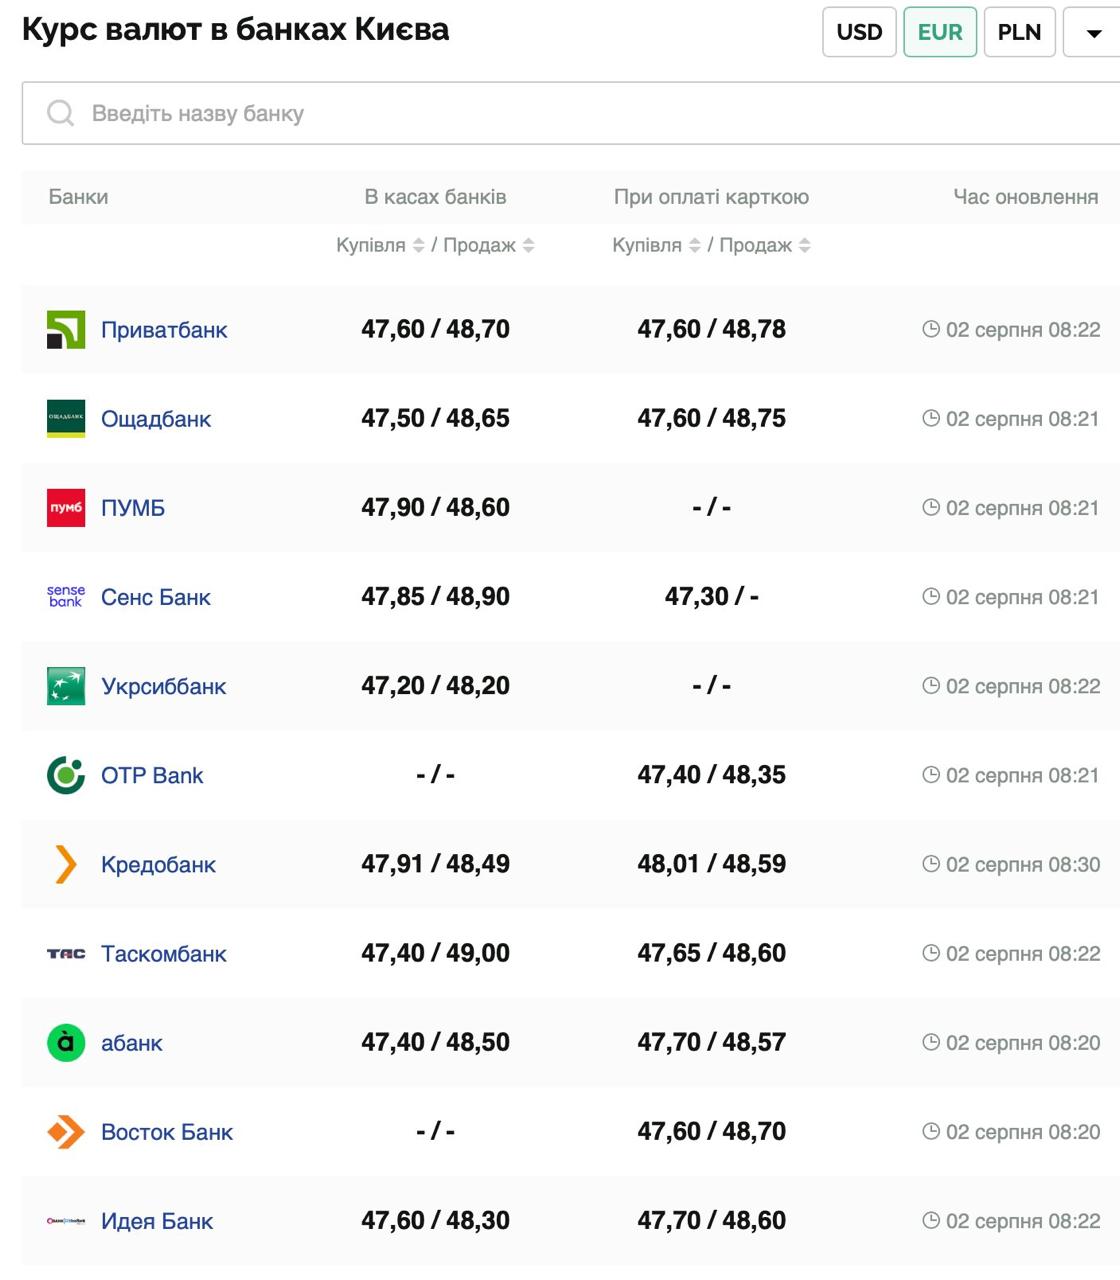Open the Таскомбанк link
The height and width of the screenshot is (1280, 1120).
pyautogui.click(x=164, y=954)
